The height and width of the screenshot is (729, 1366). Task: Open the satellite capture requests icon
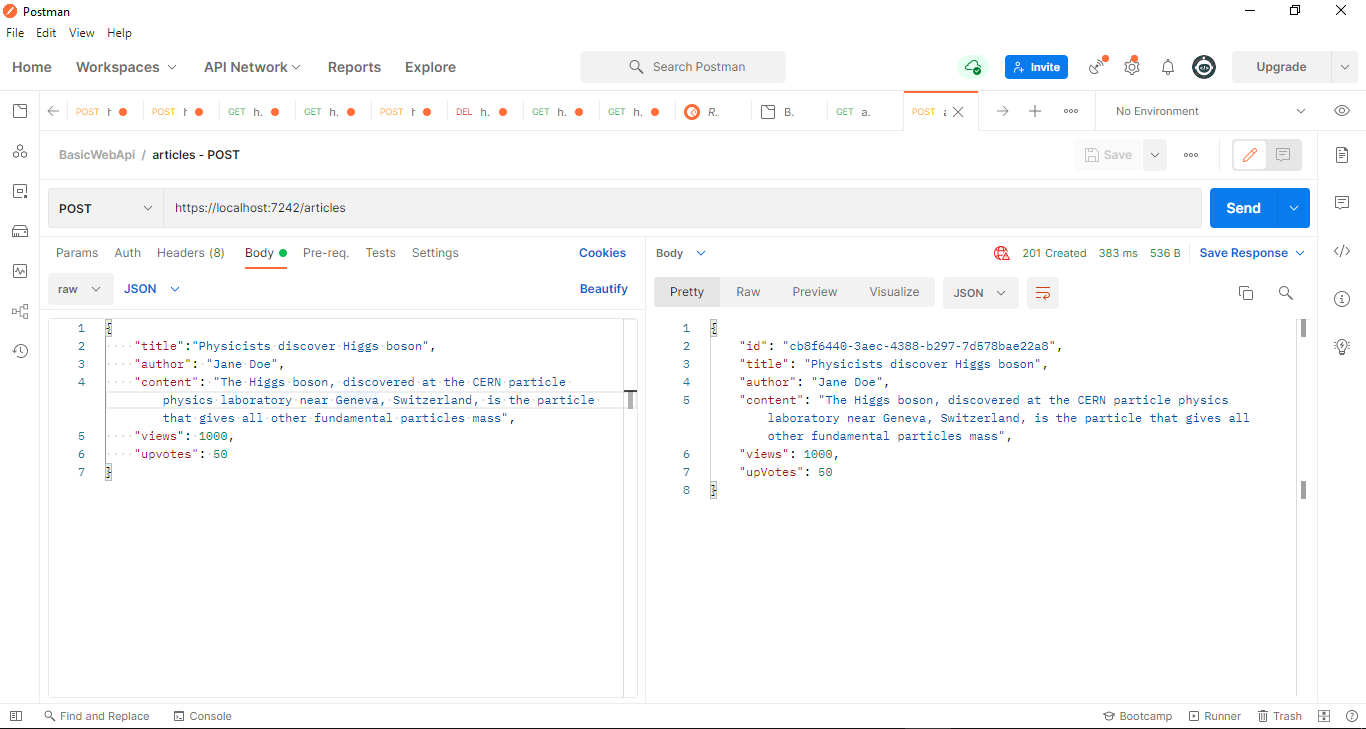[1098, 67]
